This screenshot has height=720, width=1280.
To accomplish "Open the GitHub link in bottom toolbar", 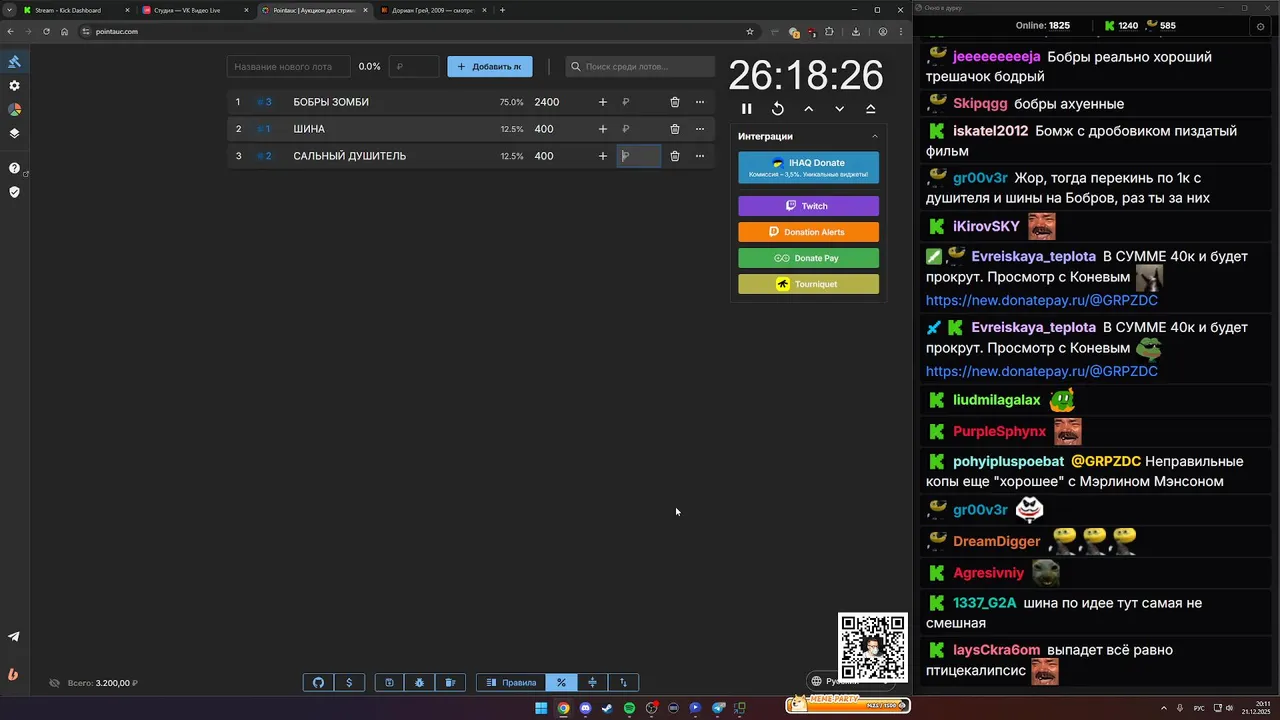I will click(x=318, y=683).
